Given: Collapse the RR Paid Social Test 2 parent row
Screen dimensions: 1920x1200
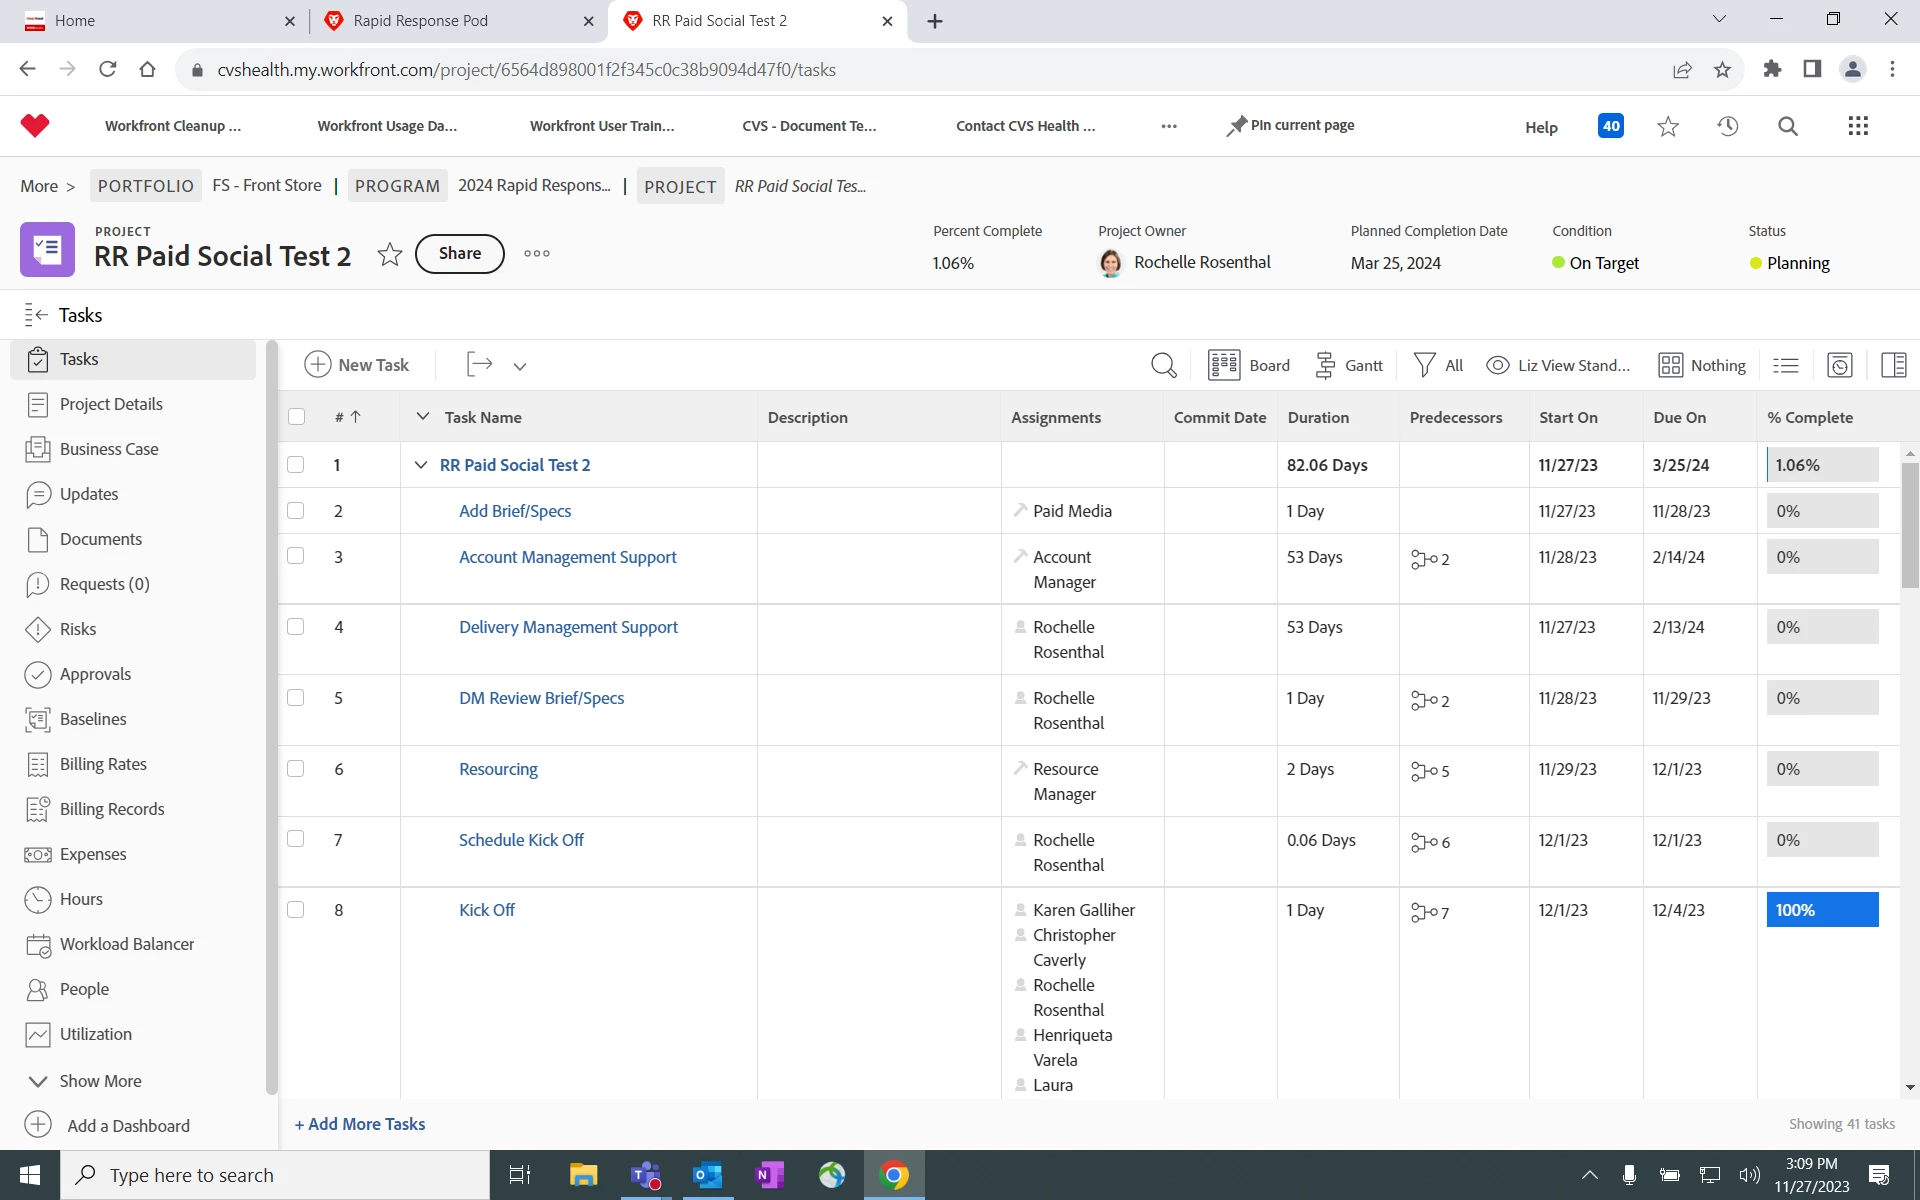Looking at the screenshot, I should 421,465.
